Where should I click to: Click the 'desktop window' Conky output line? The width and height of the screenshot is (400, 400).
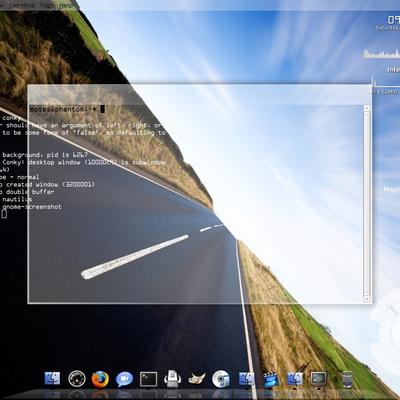(x=83, y=162)
